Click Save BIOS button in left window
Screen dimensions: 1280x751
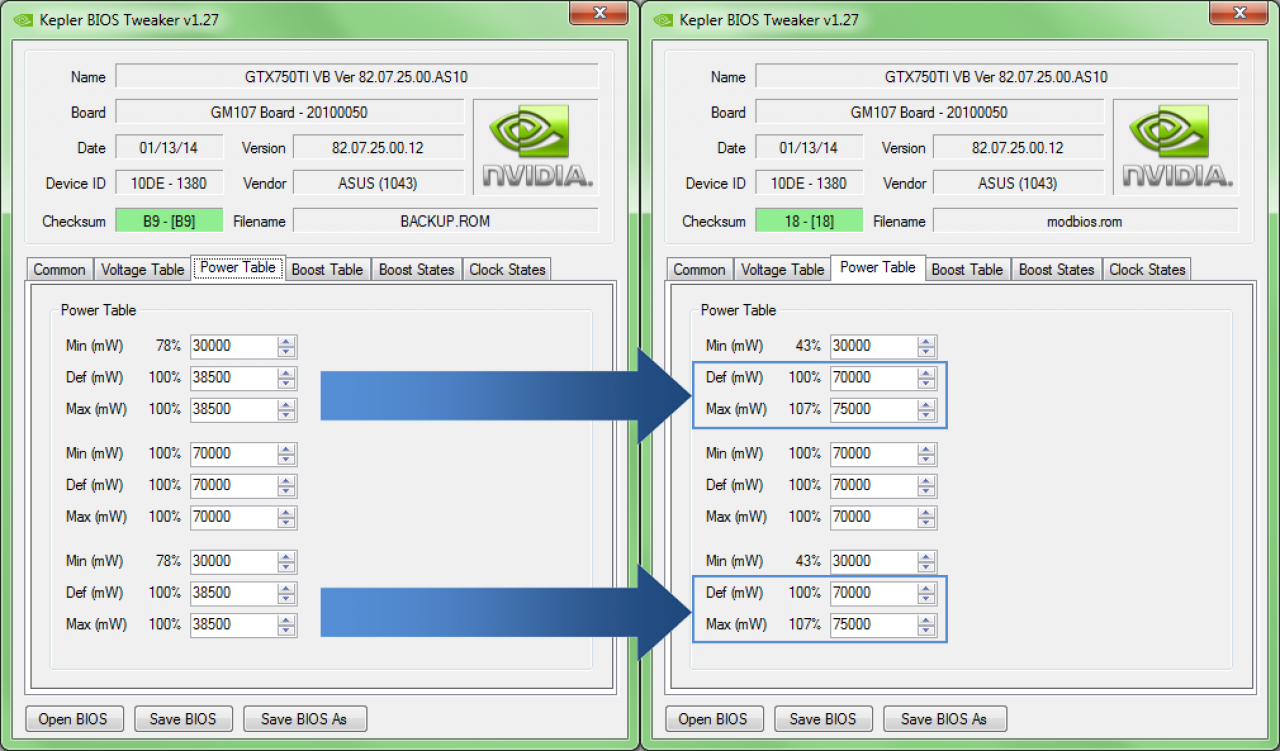pyautogui.click(x=184, y=719)
